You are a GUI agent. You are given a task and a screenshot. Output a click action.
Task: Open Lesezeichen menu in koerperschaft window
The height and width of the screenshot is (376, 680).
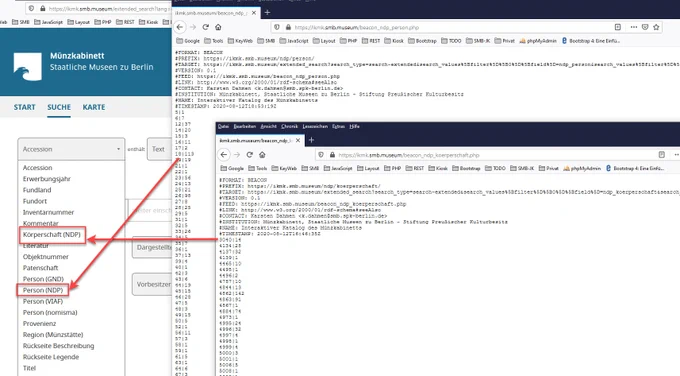315,126
